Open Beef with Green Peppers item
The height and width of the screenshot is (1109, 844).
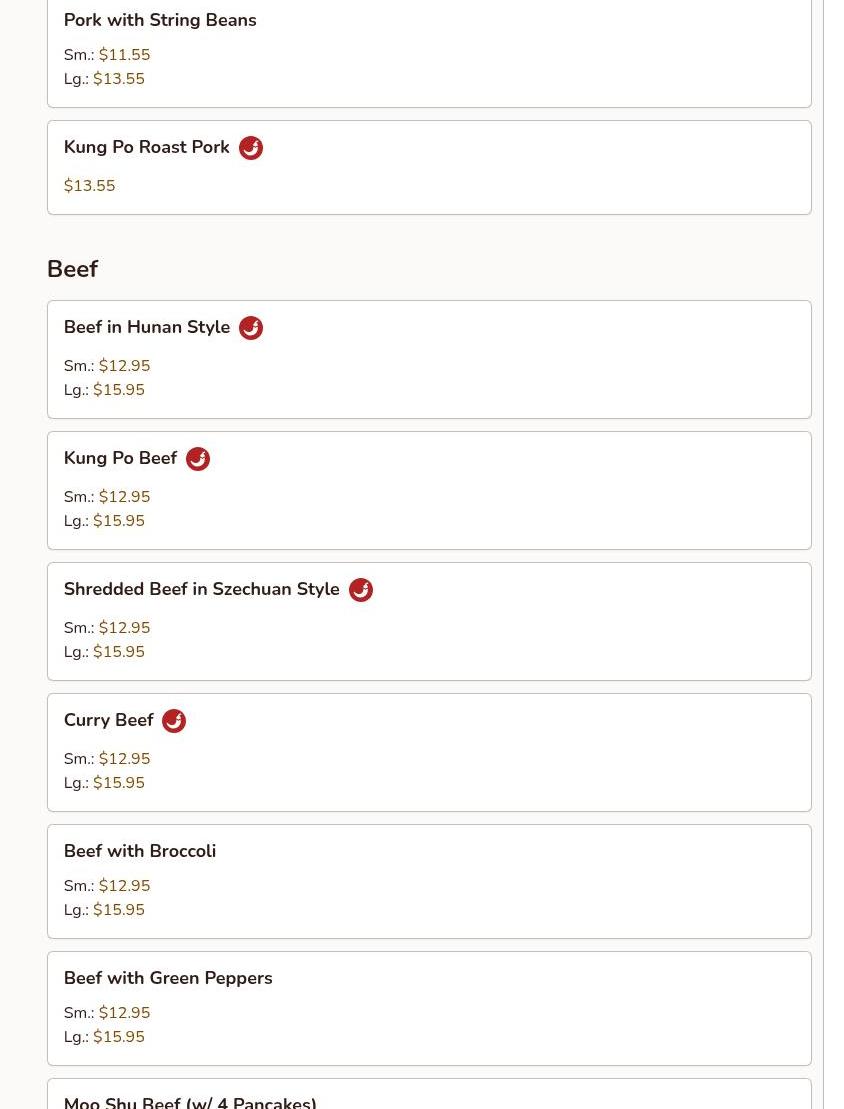point(168,978)
